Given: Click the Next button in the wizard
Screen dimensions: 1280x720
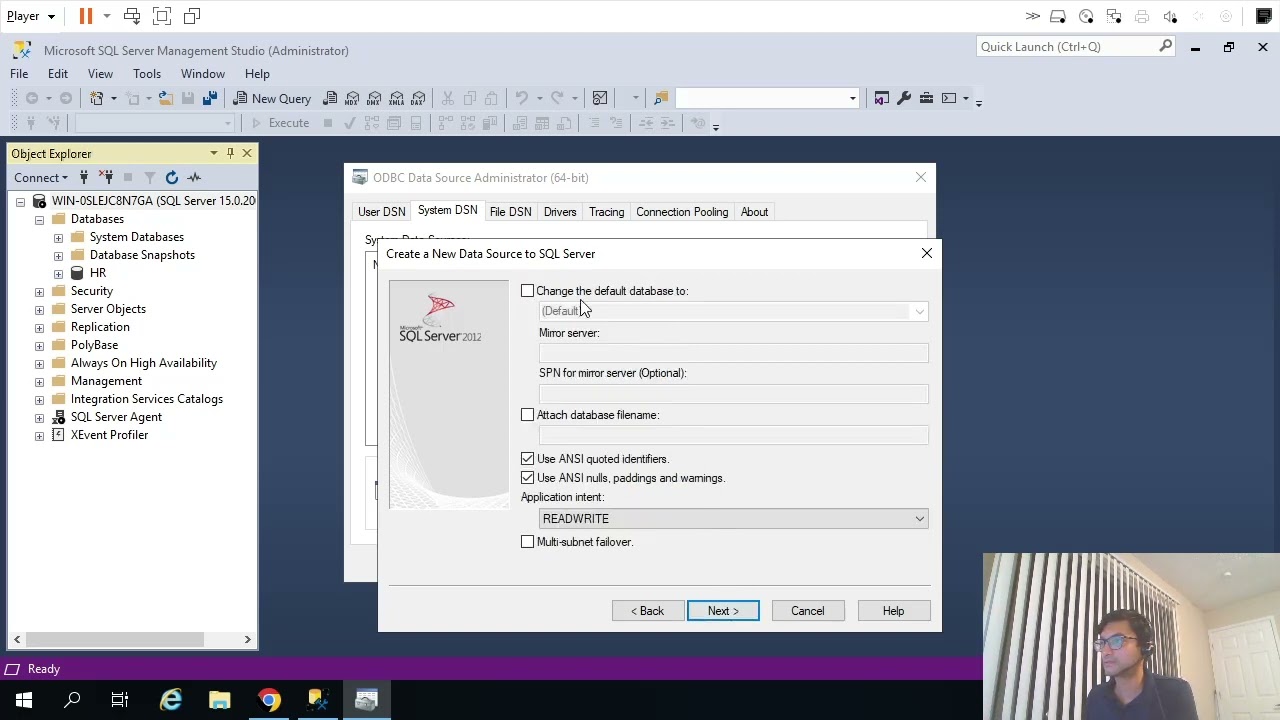Looking at the screenshot, I should [723, 611].
